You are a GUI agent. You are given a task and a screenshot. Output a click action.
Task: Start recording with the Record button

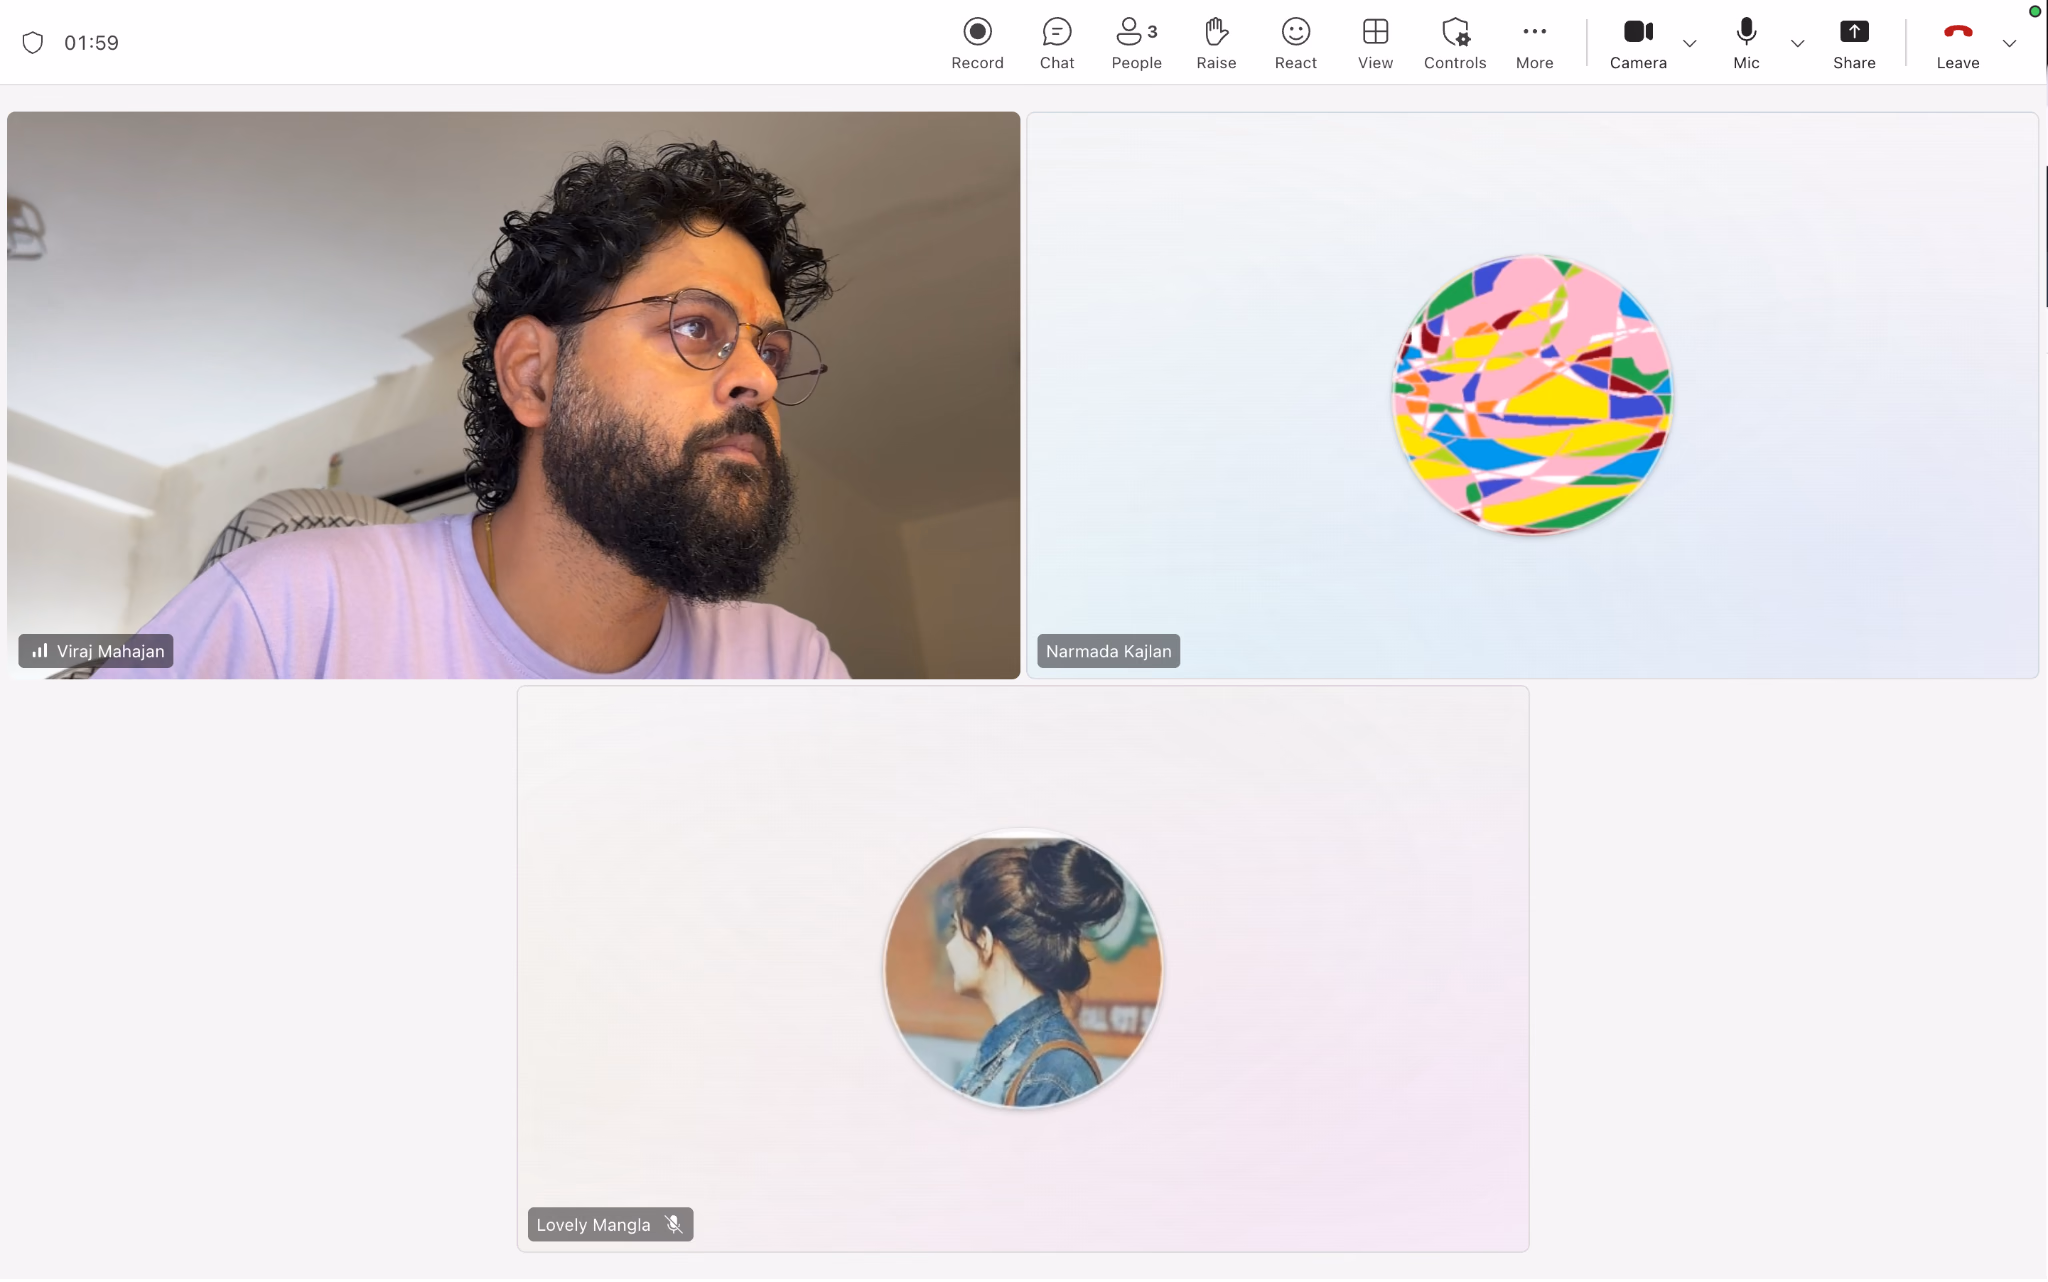(x=977, y=43)
